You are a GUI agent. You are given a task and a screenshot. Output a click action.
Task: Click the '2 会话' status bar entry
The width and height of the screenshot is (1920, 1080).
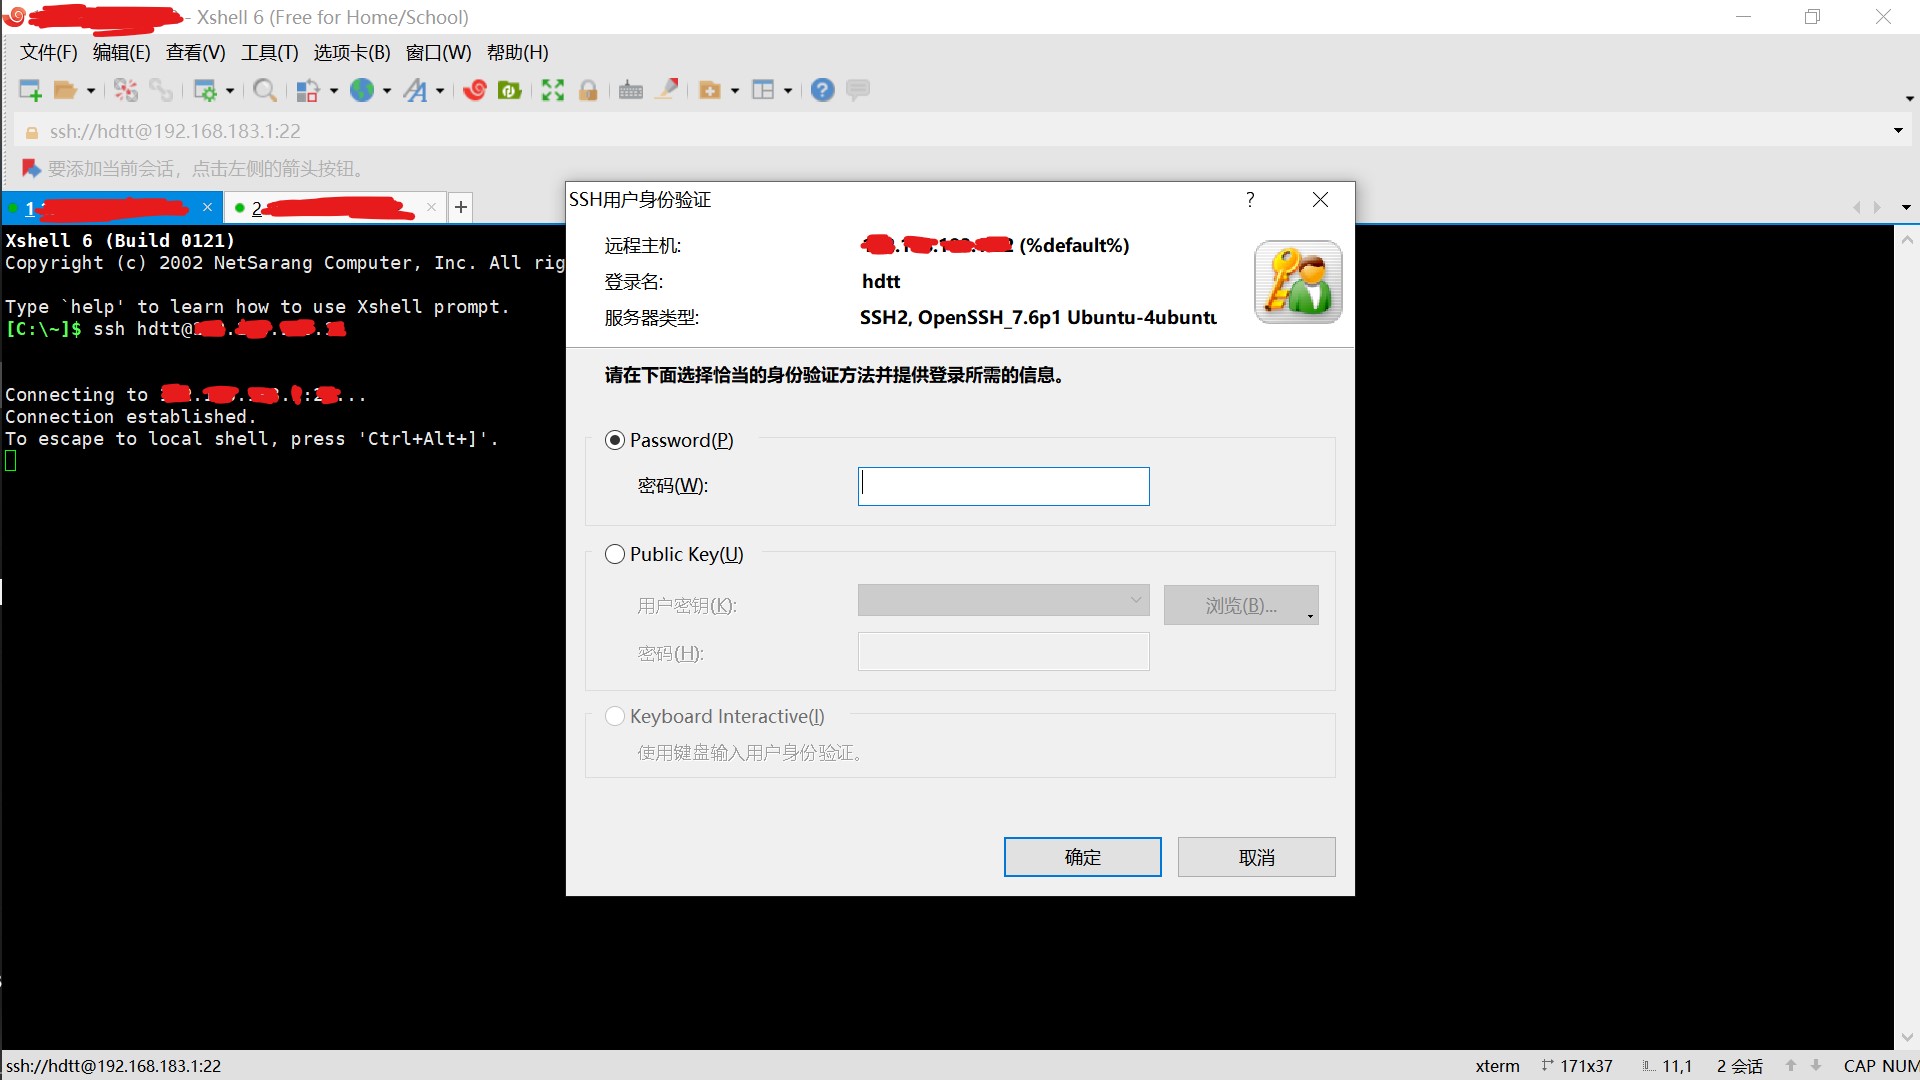click(1739, 1066)
